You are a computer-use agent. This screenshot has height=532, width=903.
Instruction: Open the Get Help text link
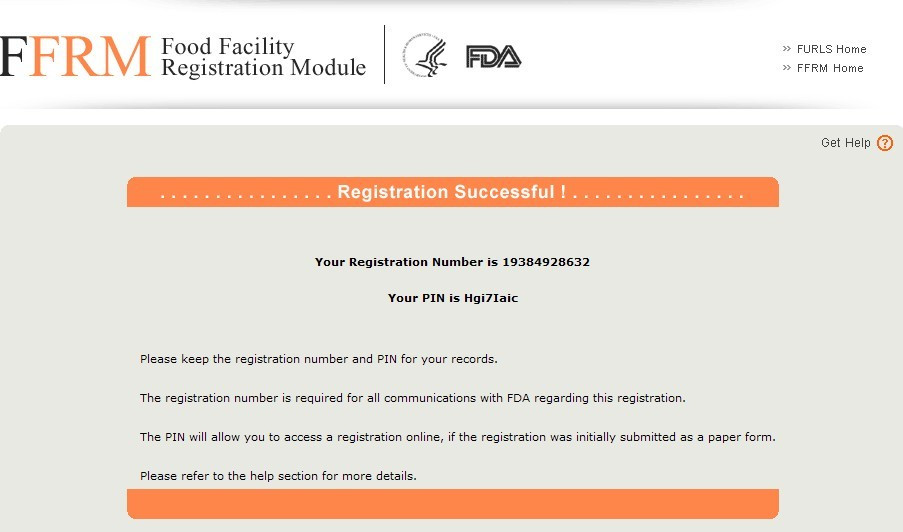click(845, 143)
